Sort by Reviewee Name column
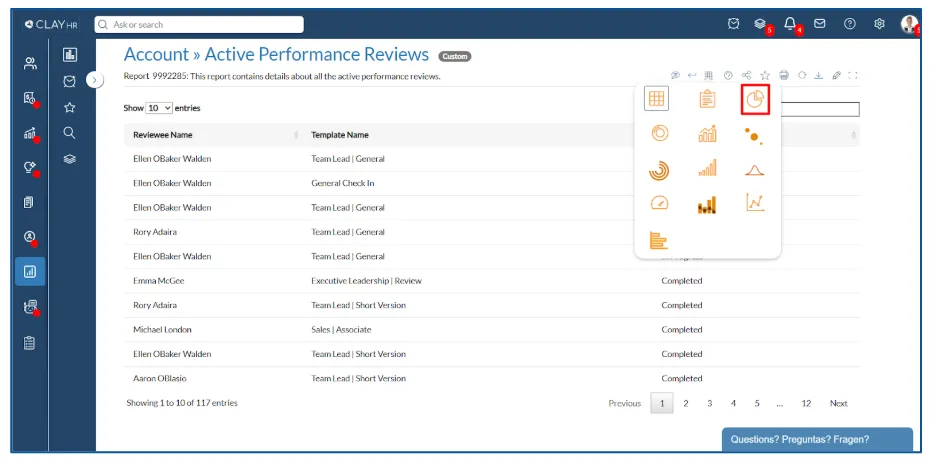Viewport: 931px width, 462px height. (212, 135)
